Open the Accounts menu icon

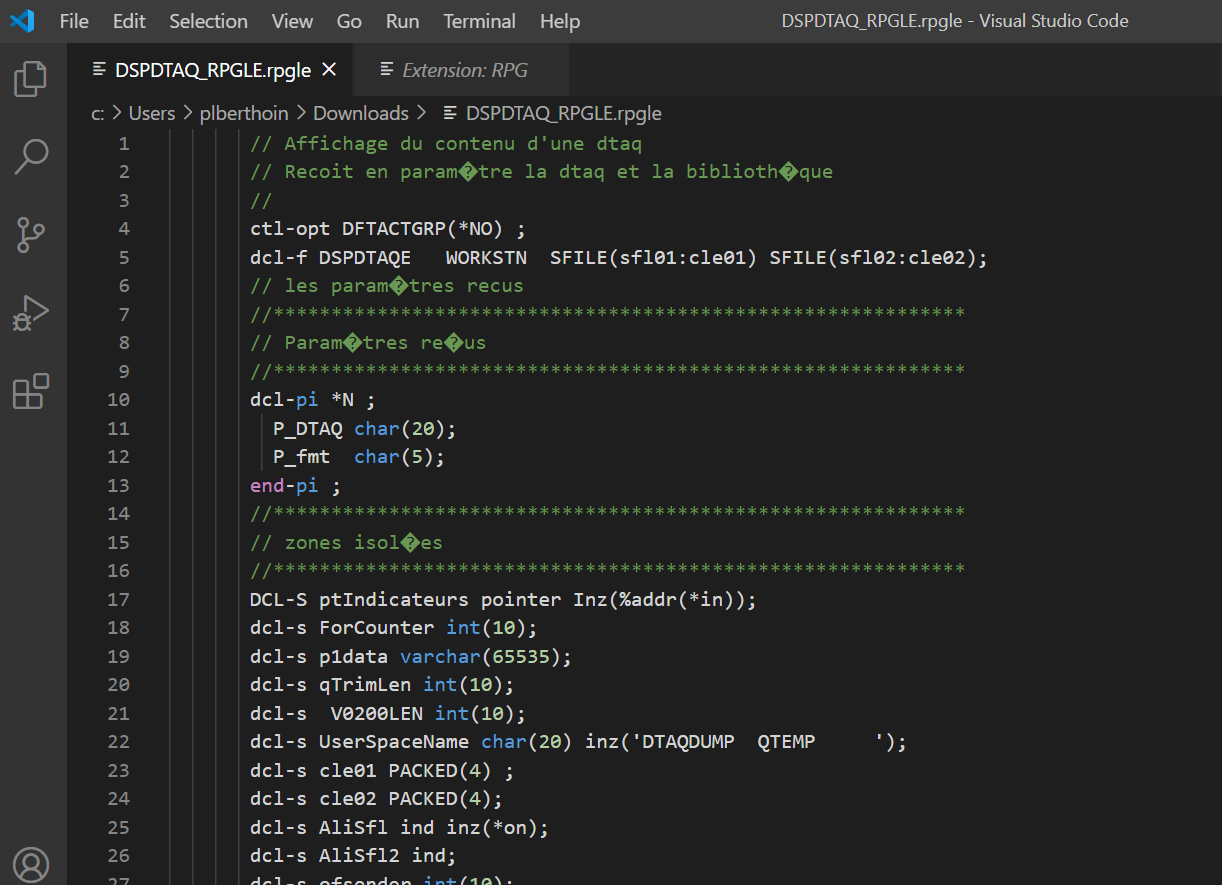pos(31,865)
